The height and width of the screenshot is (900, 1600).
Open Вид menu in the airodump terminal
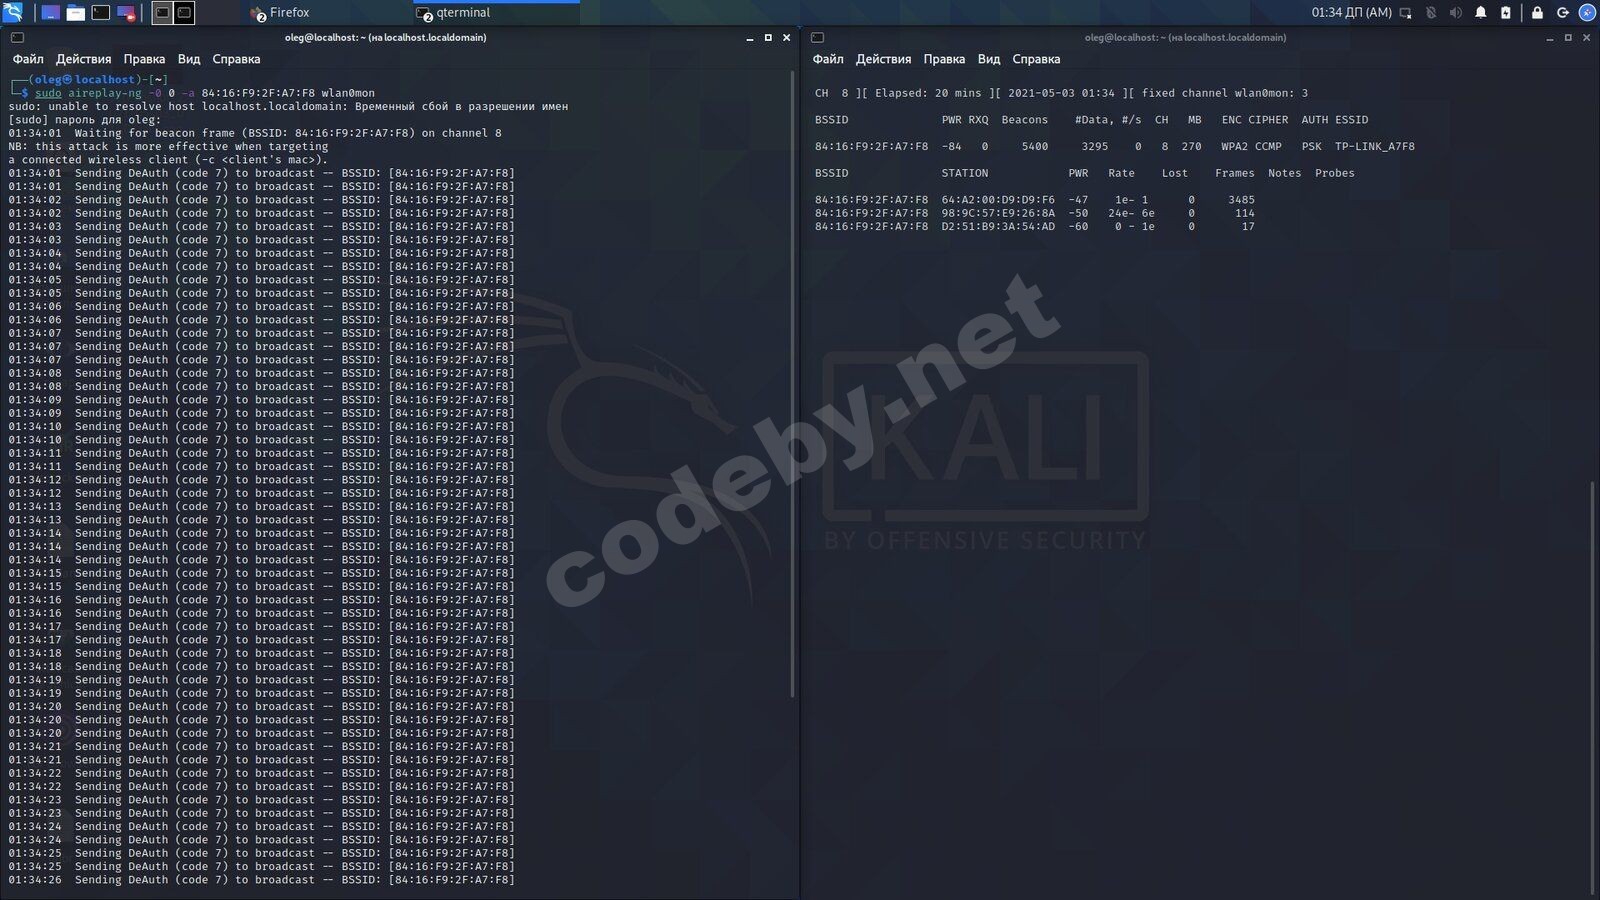coord(989,59)
